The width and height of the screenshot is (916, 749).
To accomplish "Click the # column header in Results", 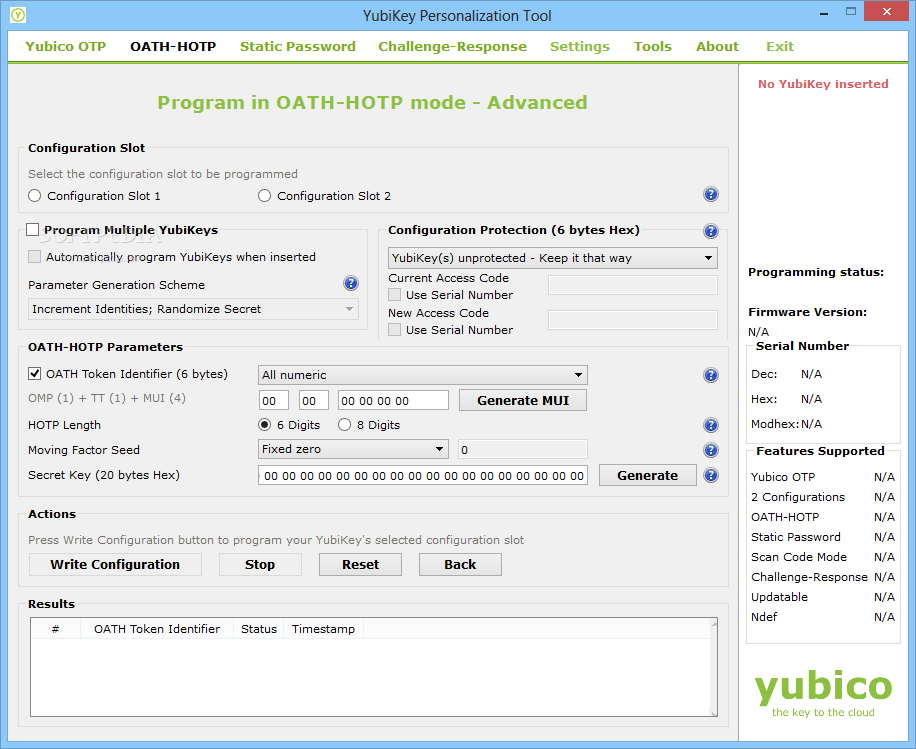I will tap(55, 629).
